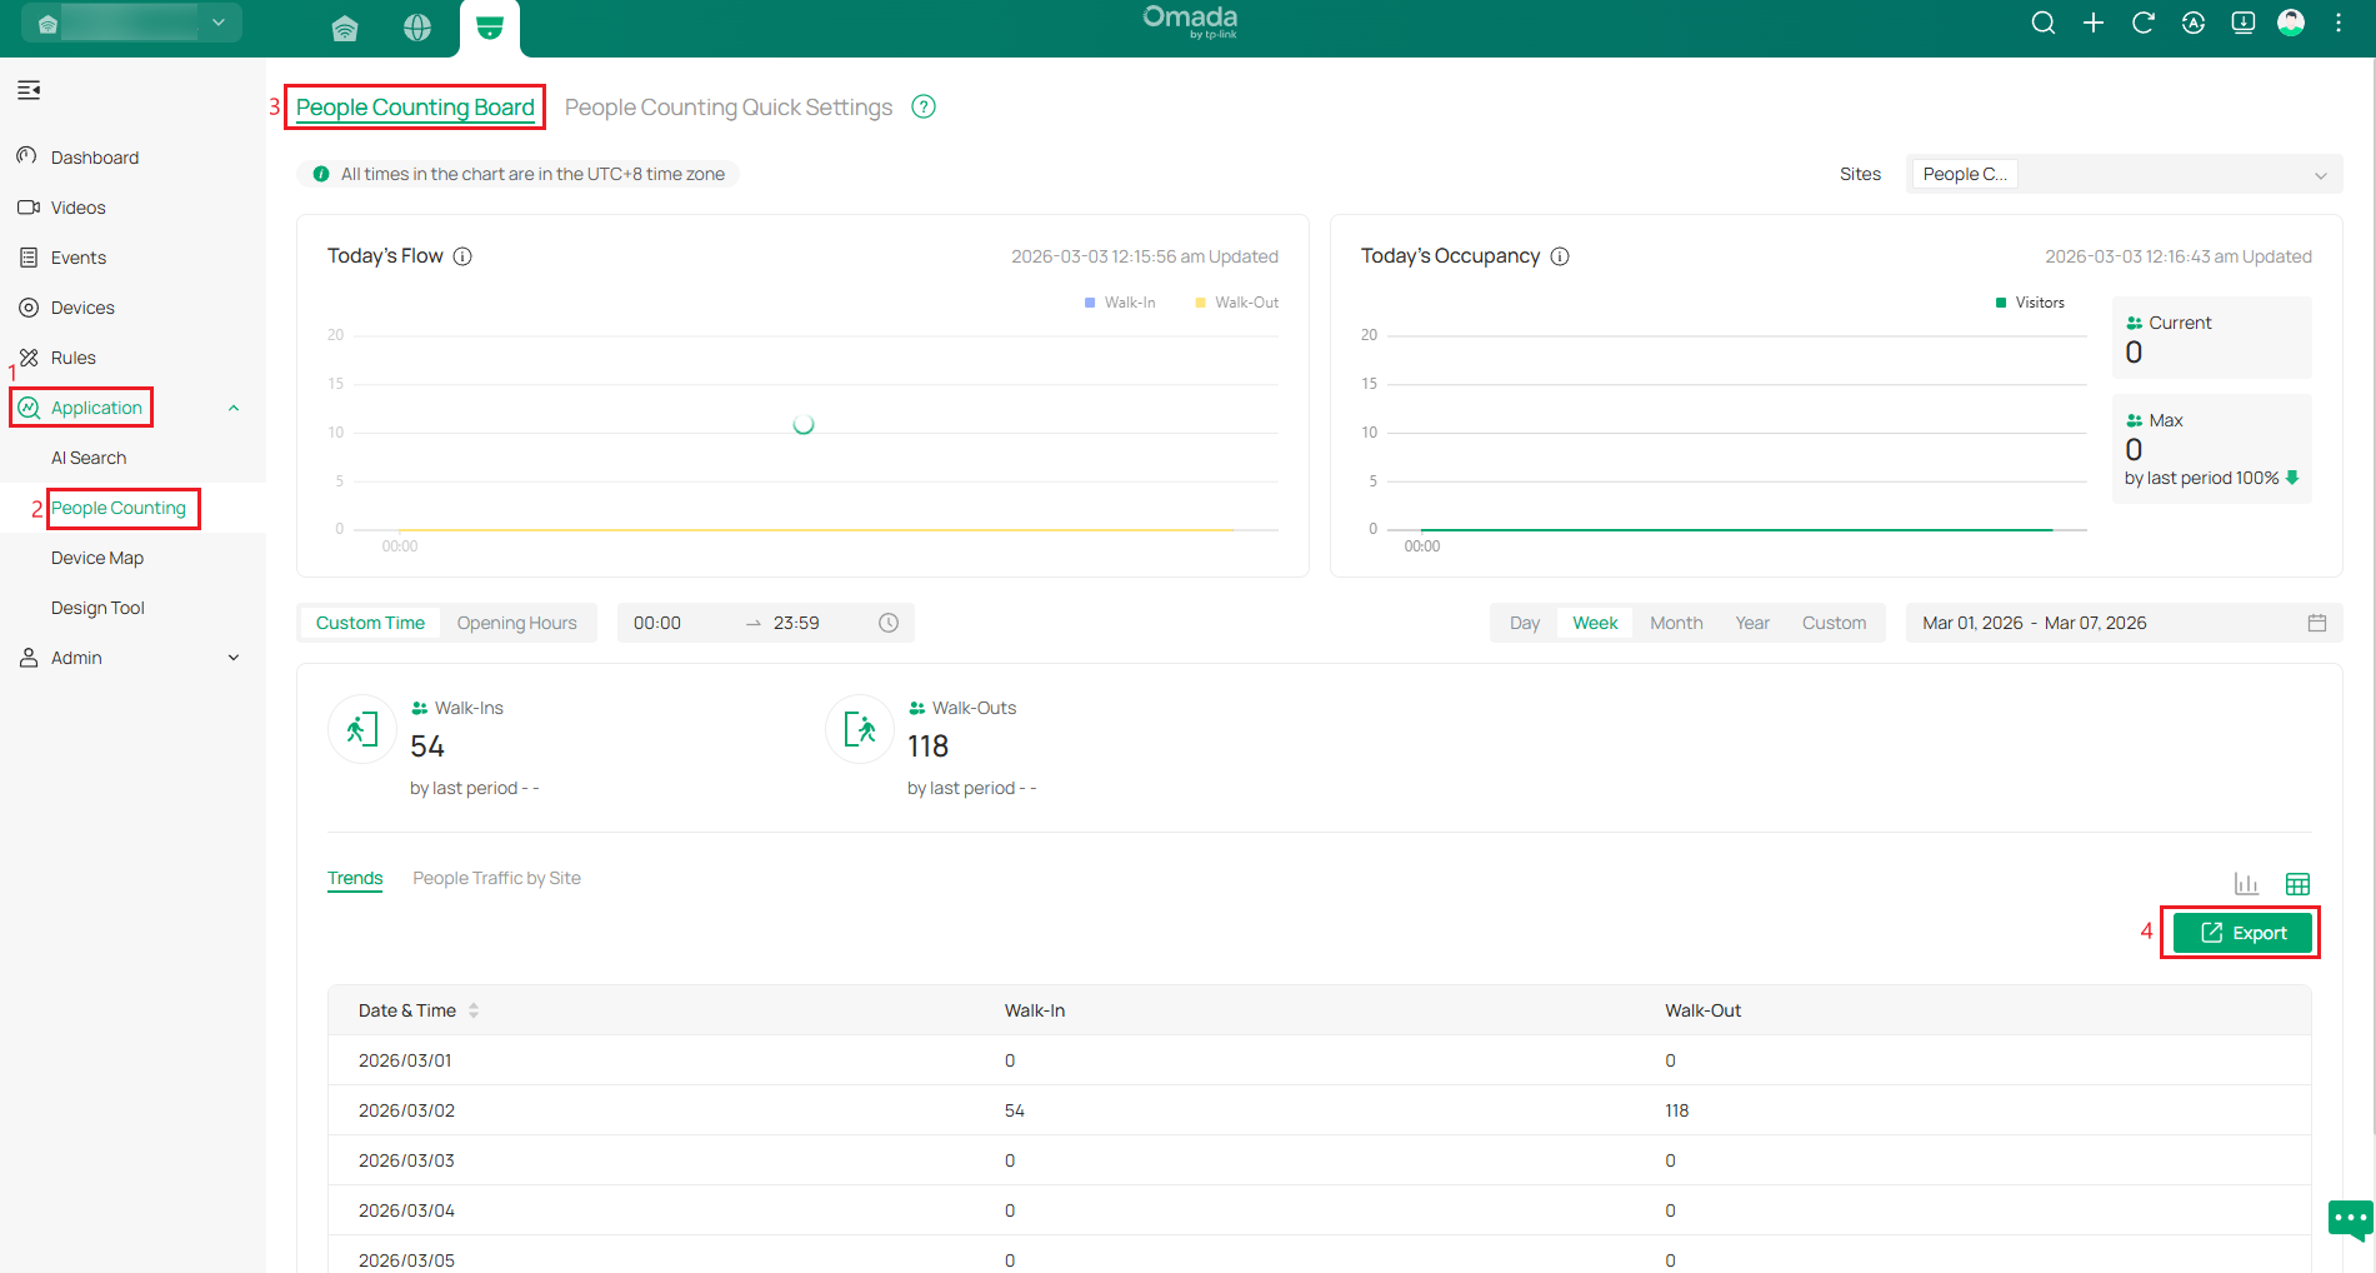Edit end time 23:59 field

[796, 623]
